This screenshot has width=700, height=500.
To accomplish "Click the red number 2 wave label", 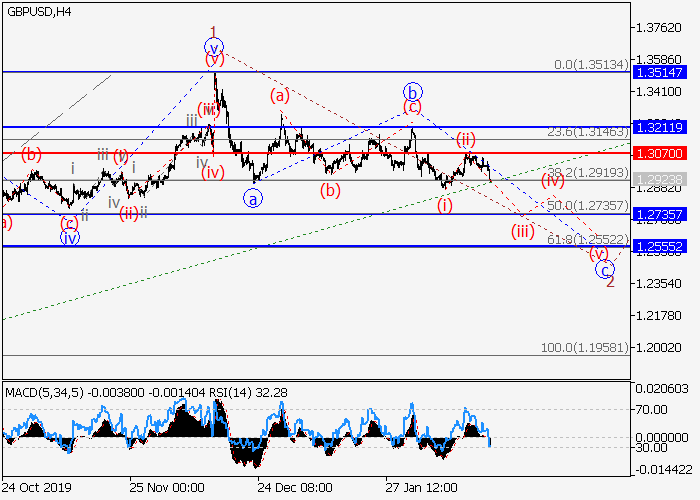I will (x=610, y=282).
